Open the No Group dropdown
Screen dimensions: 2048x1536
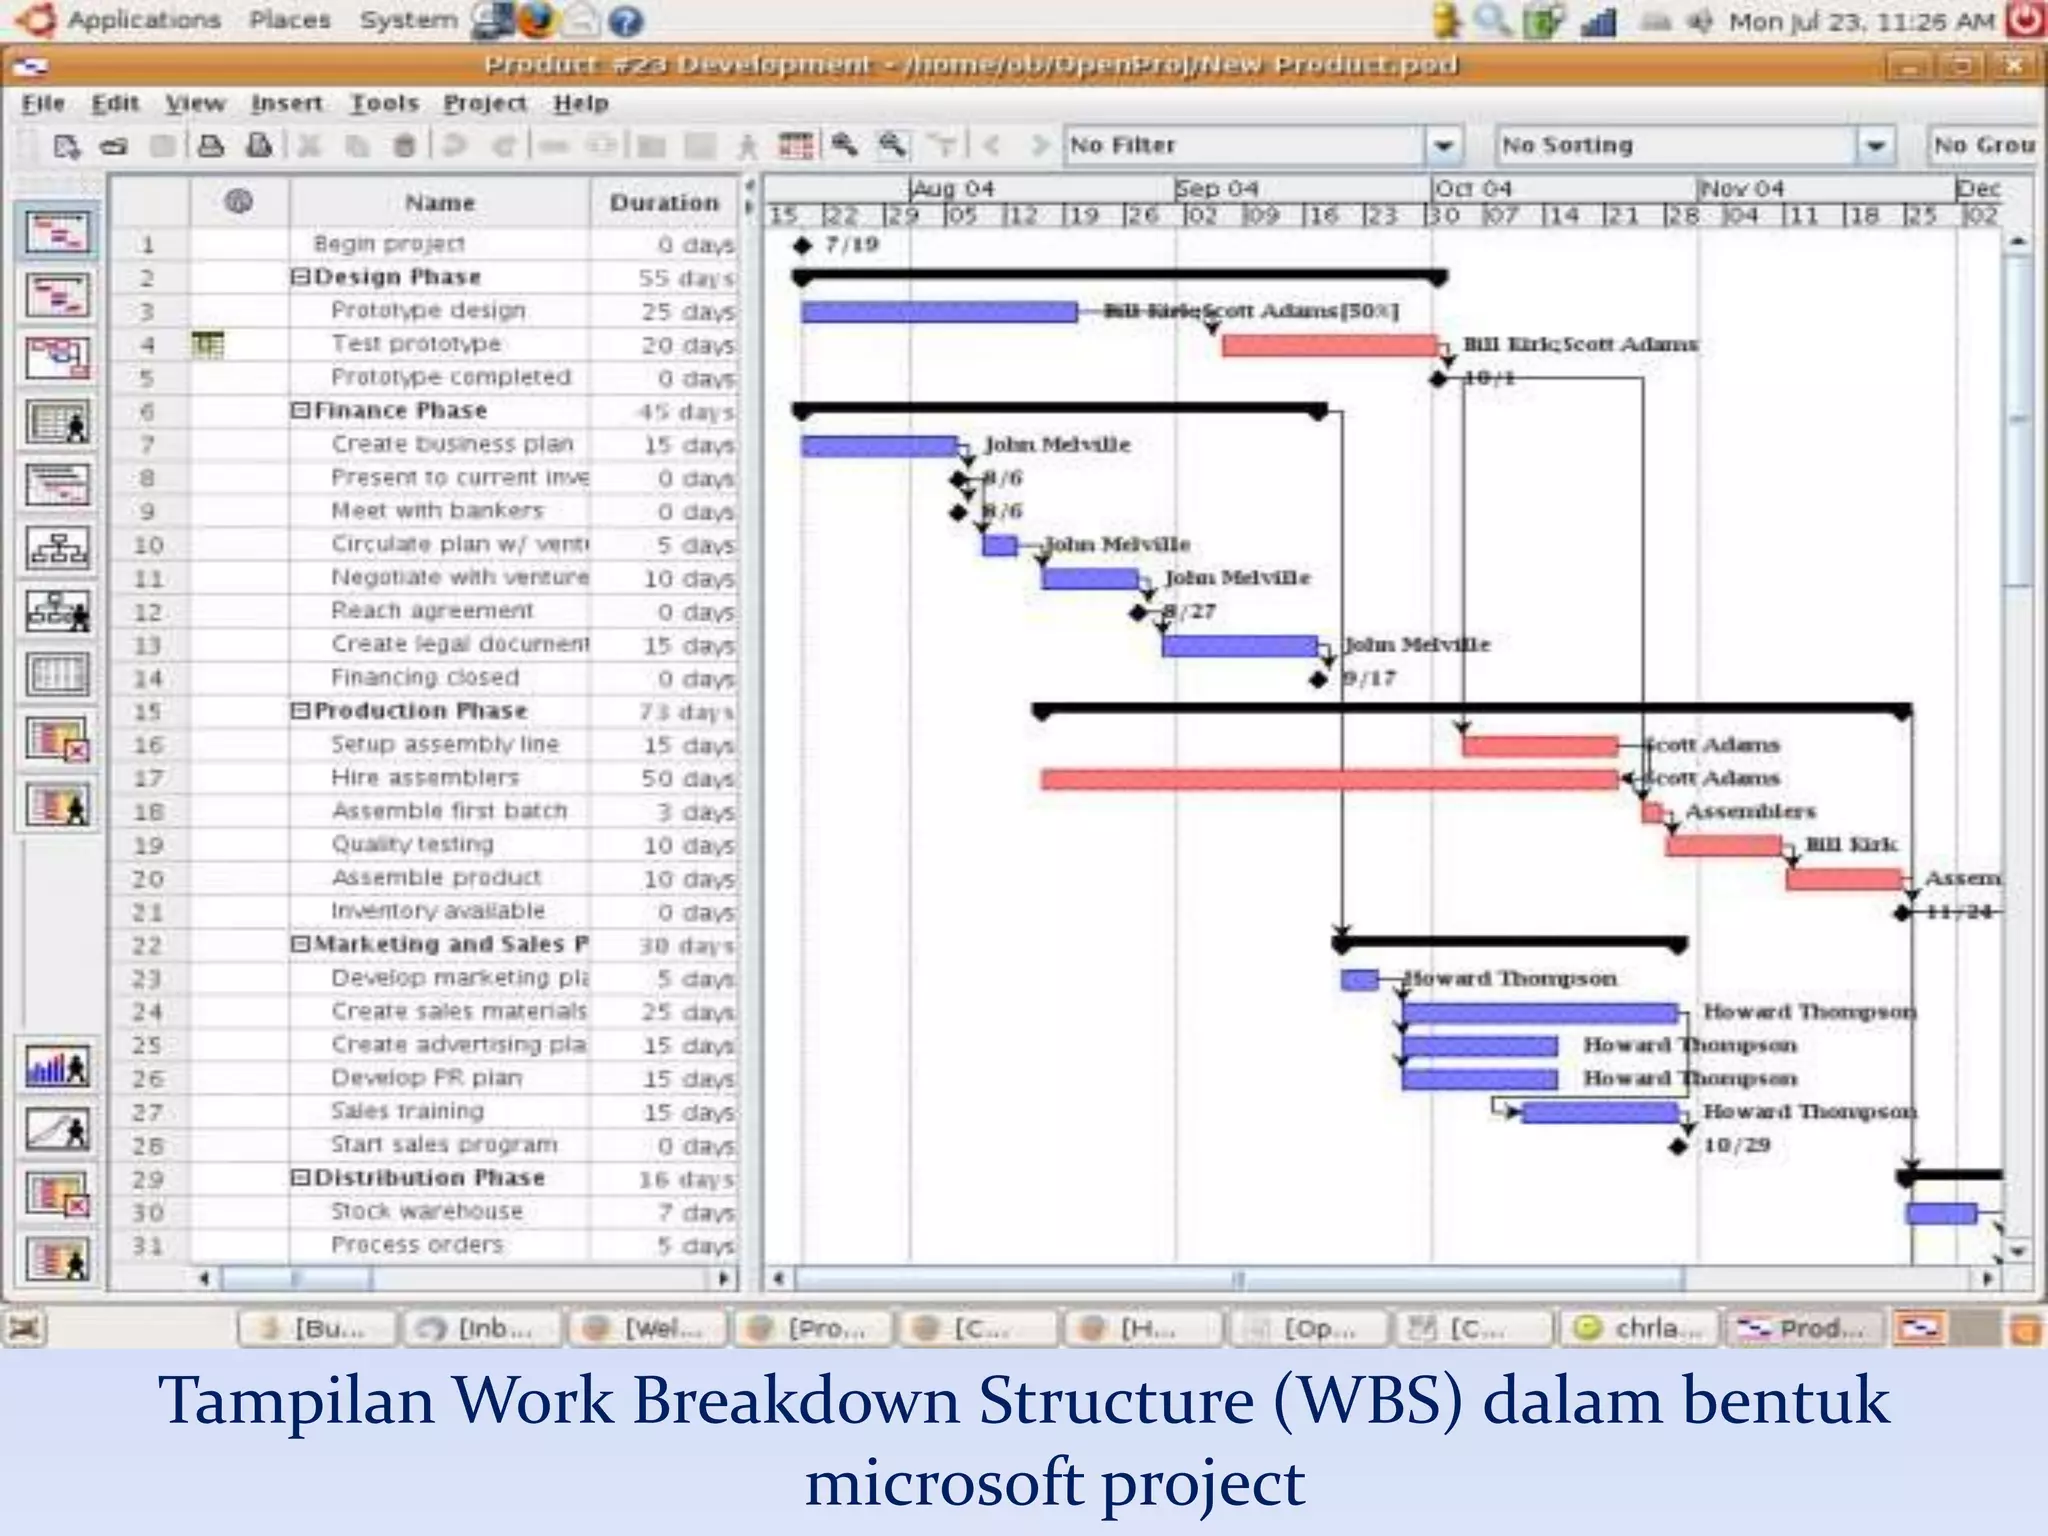[x=1983, y=146]
